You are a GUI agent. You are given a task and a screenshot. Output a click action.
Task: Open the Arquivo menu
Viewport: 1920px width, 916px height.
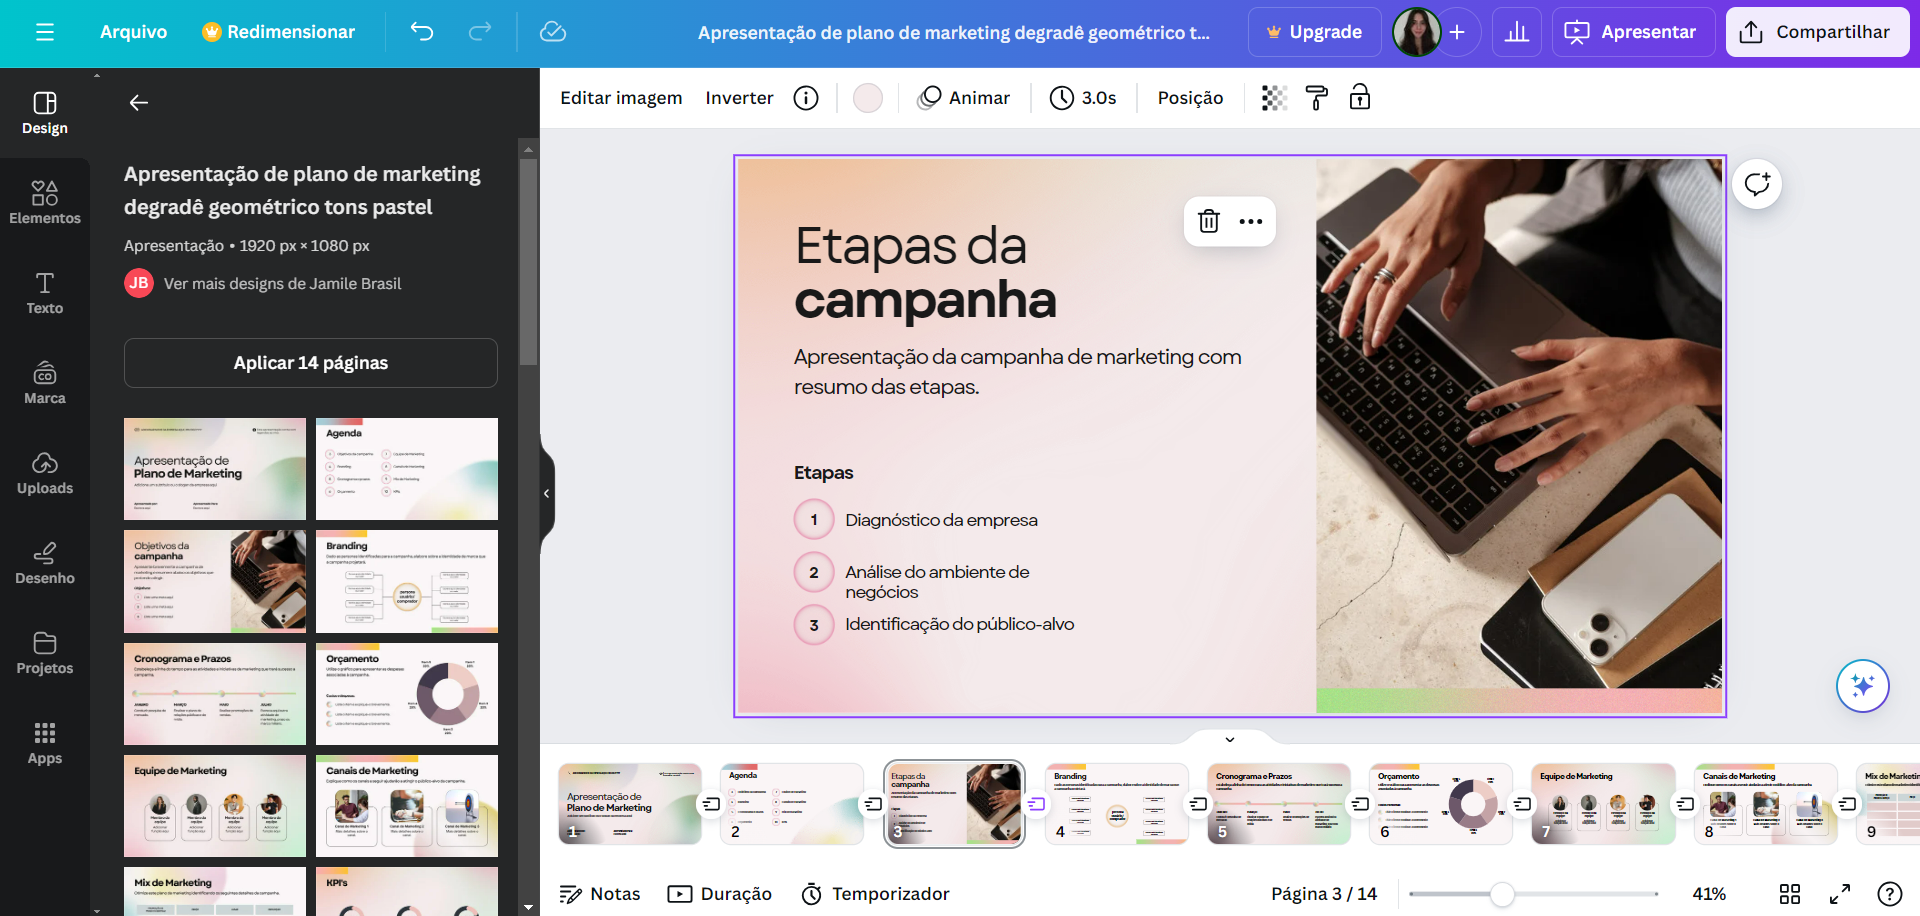pos(133,32)
